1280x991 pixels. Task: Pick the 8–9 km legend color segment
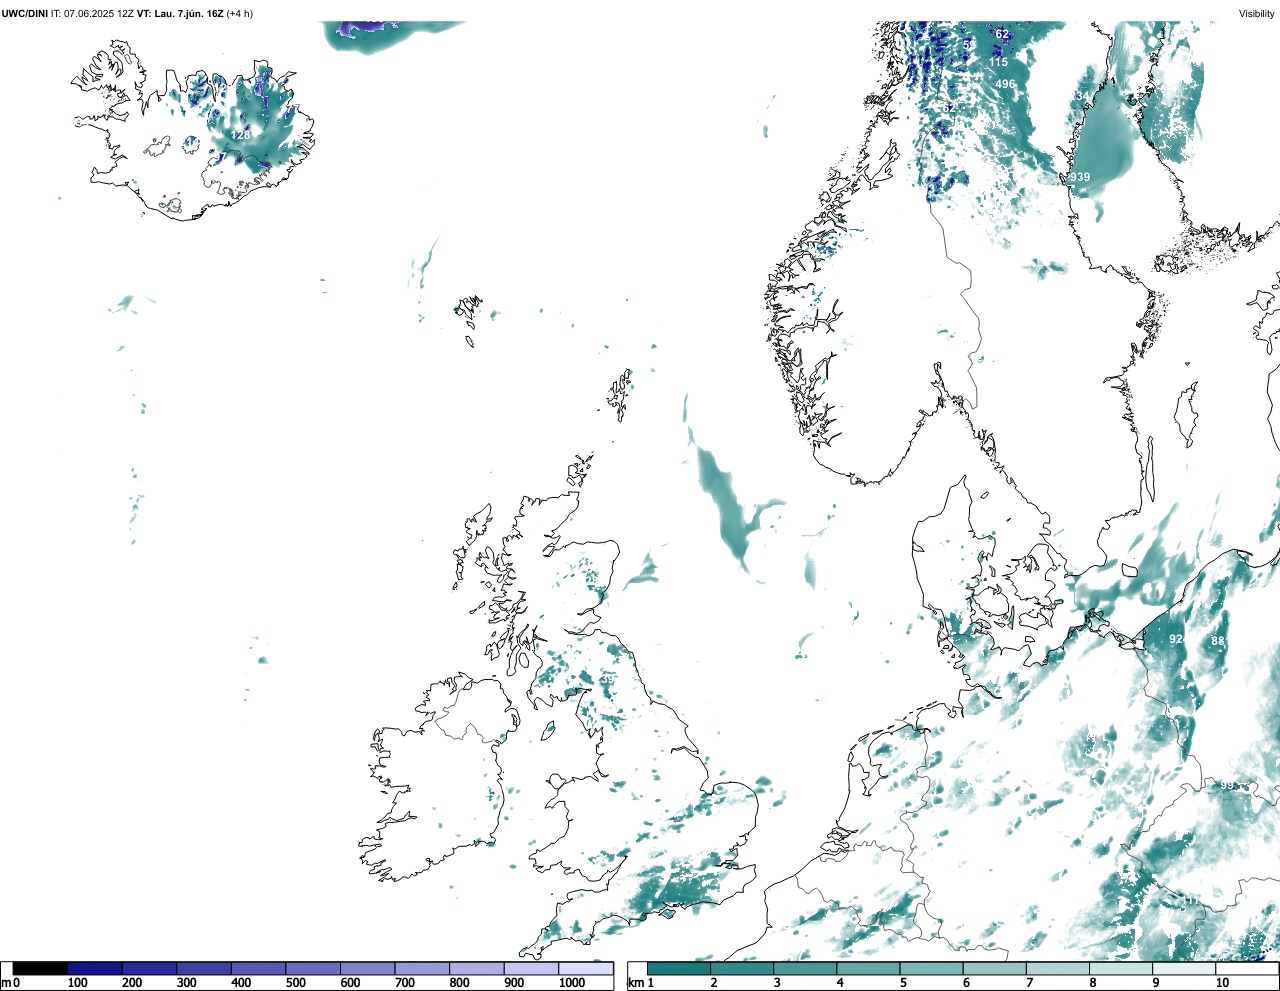point(1120,968)
